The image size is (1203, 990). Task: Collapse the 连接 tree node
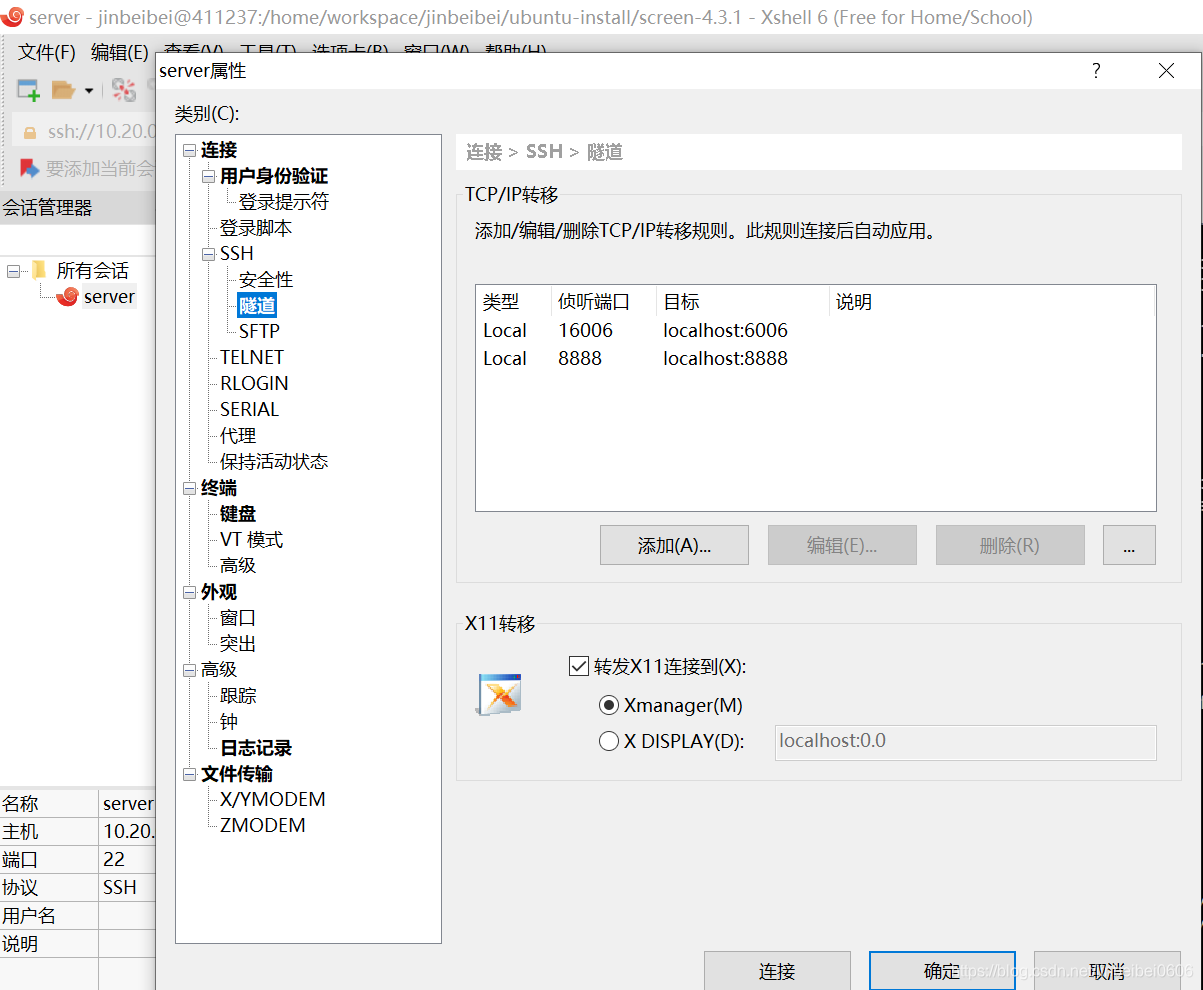coord(190,151)
